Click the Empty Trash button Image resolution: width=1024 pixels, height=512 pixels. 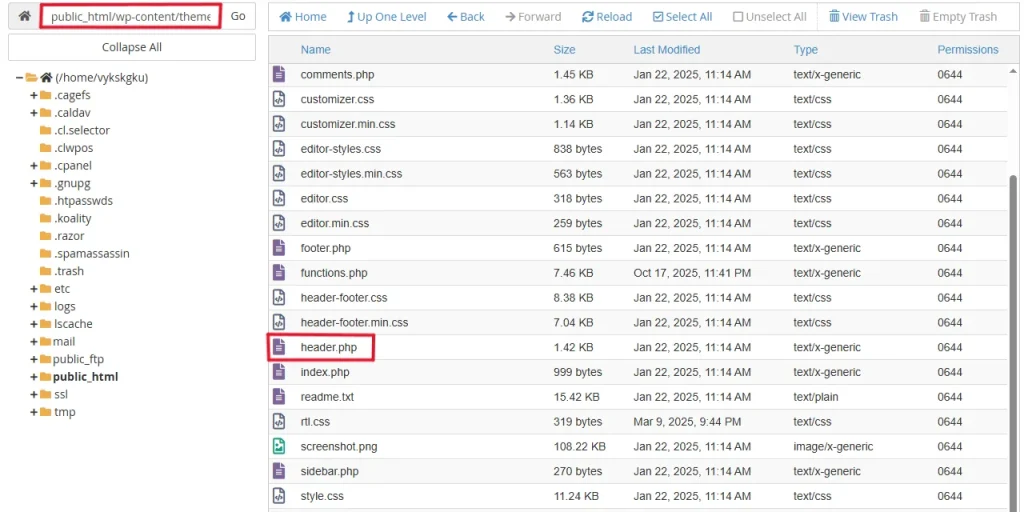[958, 17]
